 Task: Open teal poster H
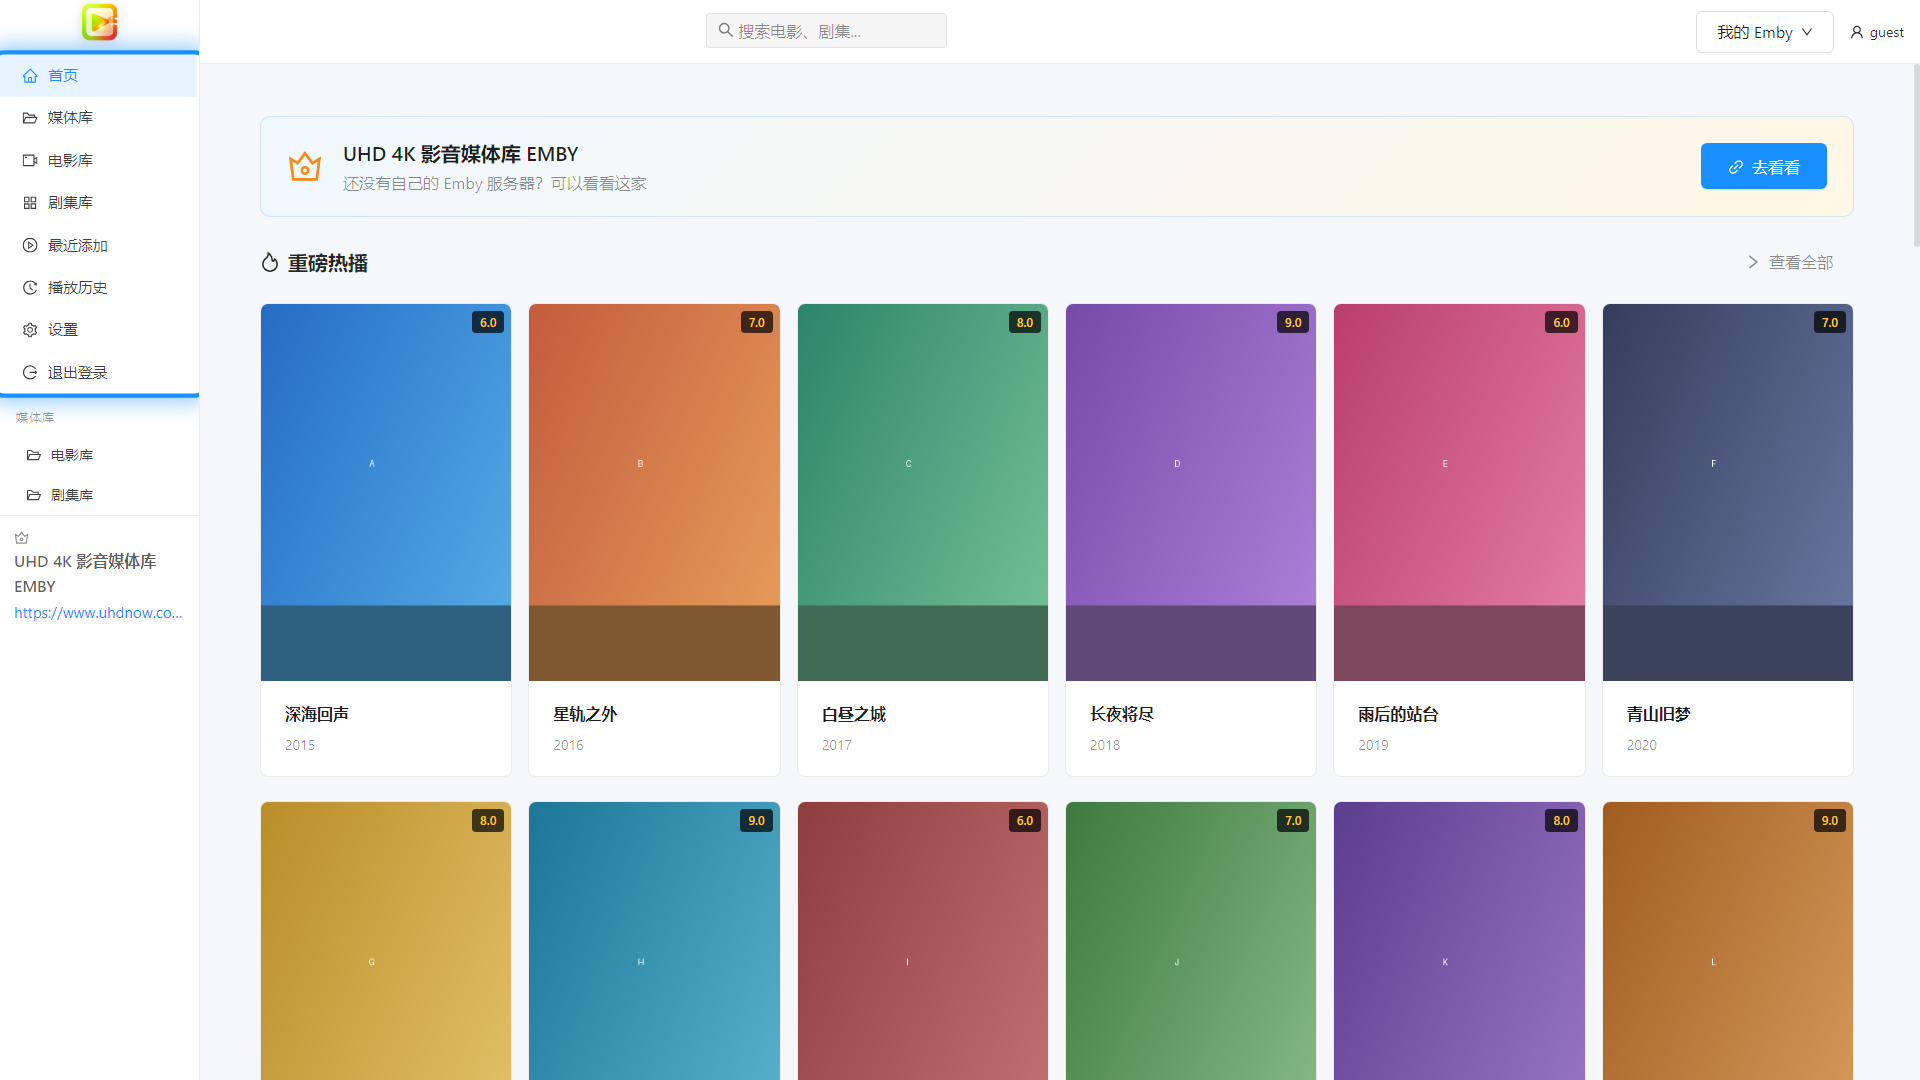pyautogui.click(x=654, y=940)
